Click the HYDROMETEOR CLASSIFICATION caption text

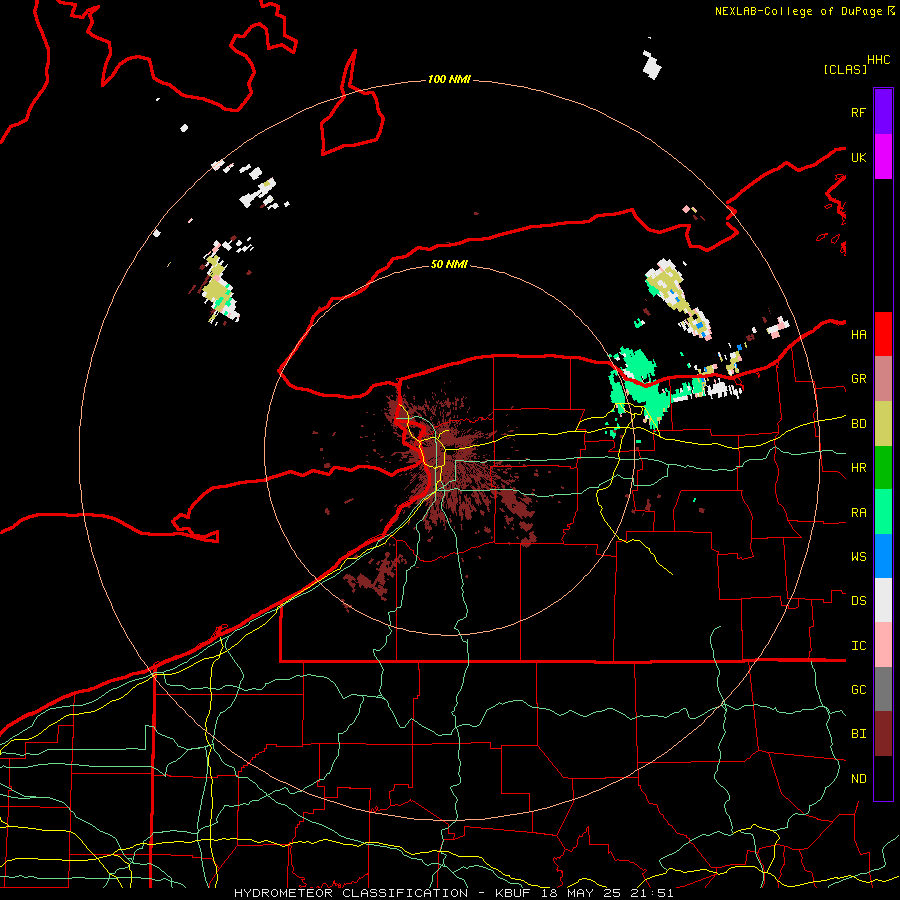point(351,893)
